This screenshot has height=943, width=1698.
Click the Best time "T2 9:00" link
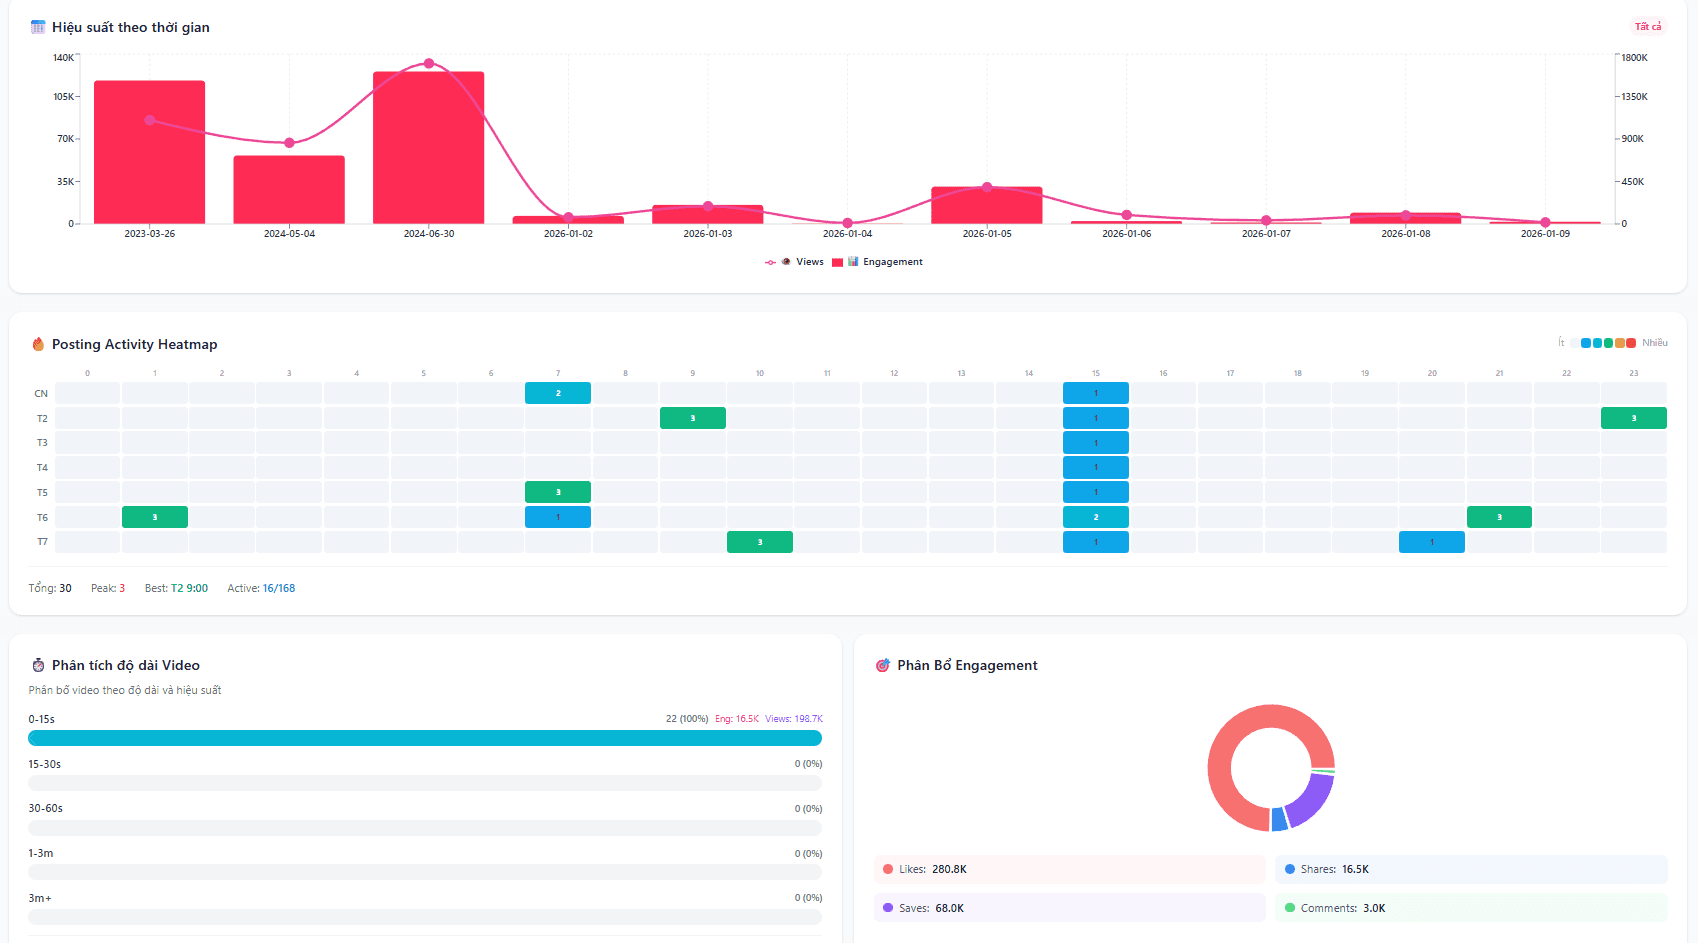pos(187,588)
